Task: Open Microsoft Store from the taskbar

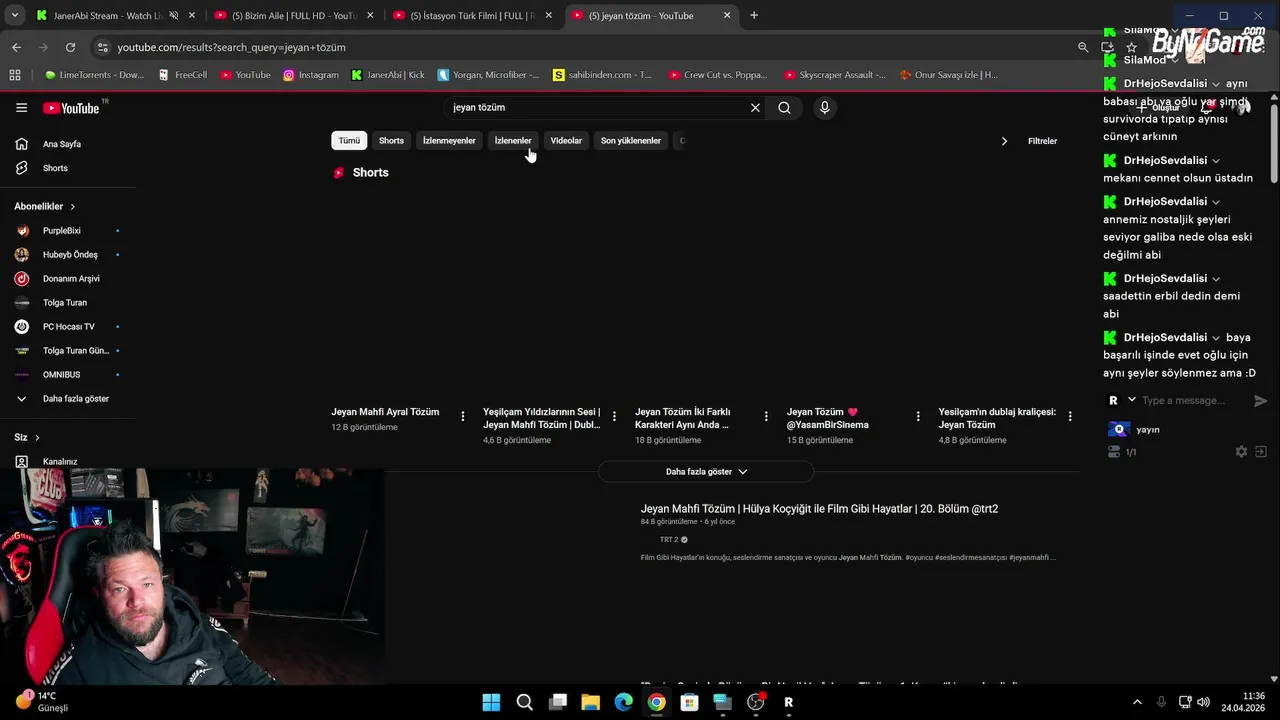Action: [689, 702]
